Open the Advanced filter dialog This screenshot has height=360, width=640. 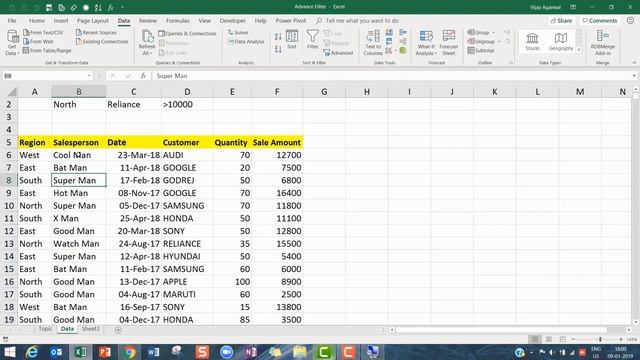[338, 53]
